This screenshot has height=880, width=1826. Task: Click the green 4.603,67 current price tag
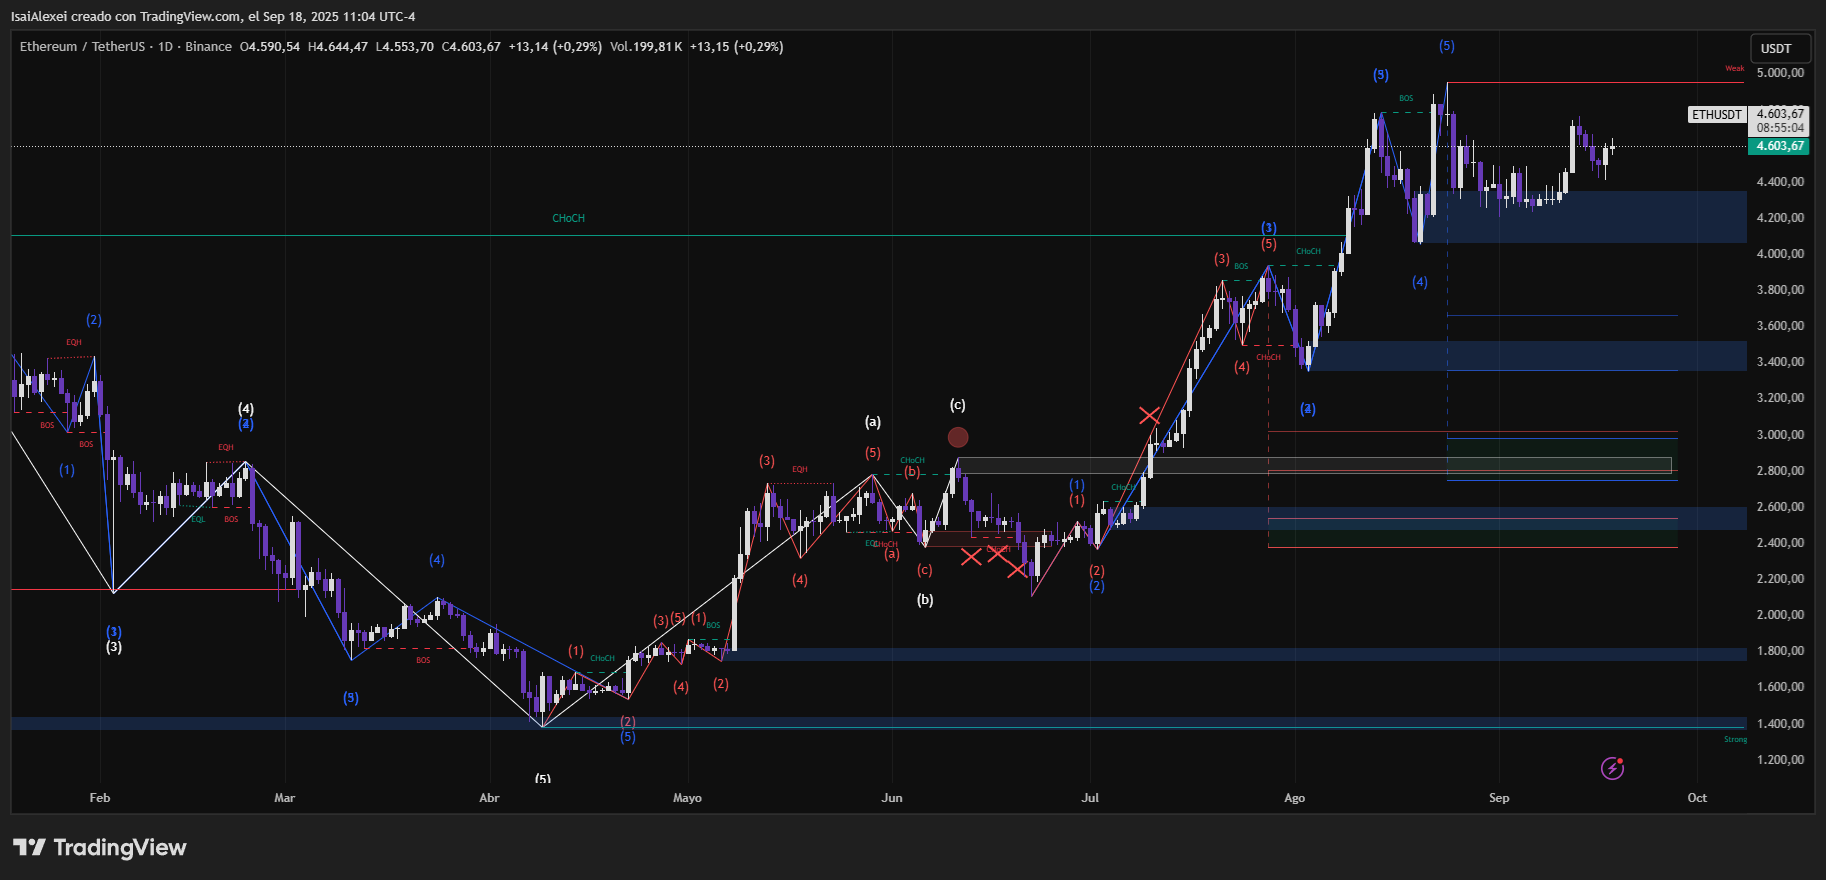point(1780,146)
